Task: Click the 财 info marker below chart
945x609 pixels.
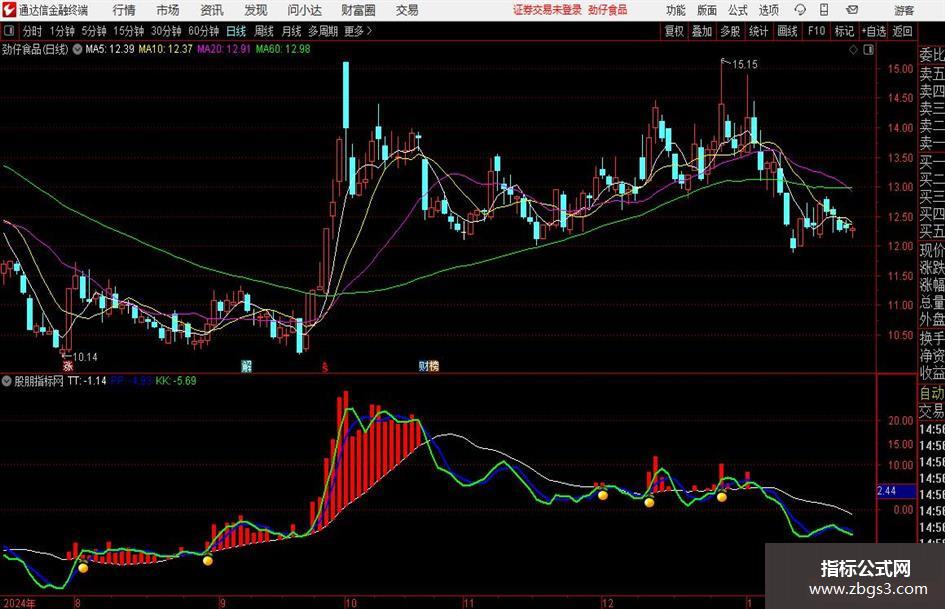Action: click(424, 366)
